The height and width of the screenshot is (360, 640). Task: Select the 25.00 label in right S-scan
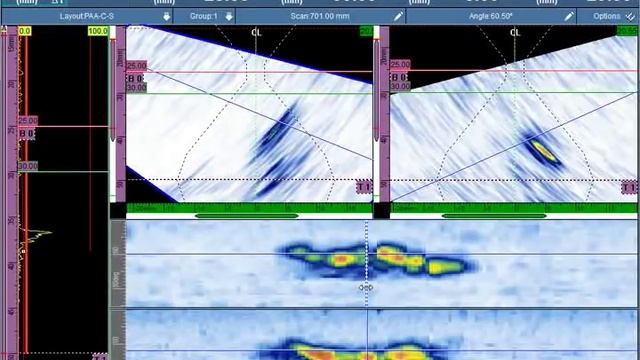tap(400, 64)
